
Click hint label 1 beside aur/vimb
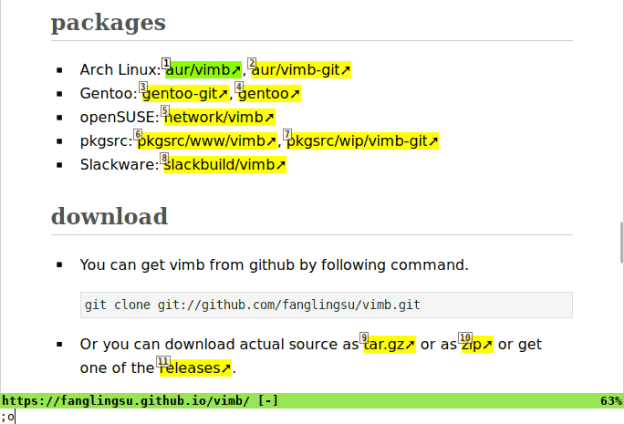(167, 63)
